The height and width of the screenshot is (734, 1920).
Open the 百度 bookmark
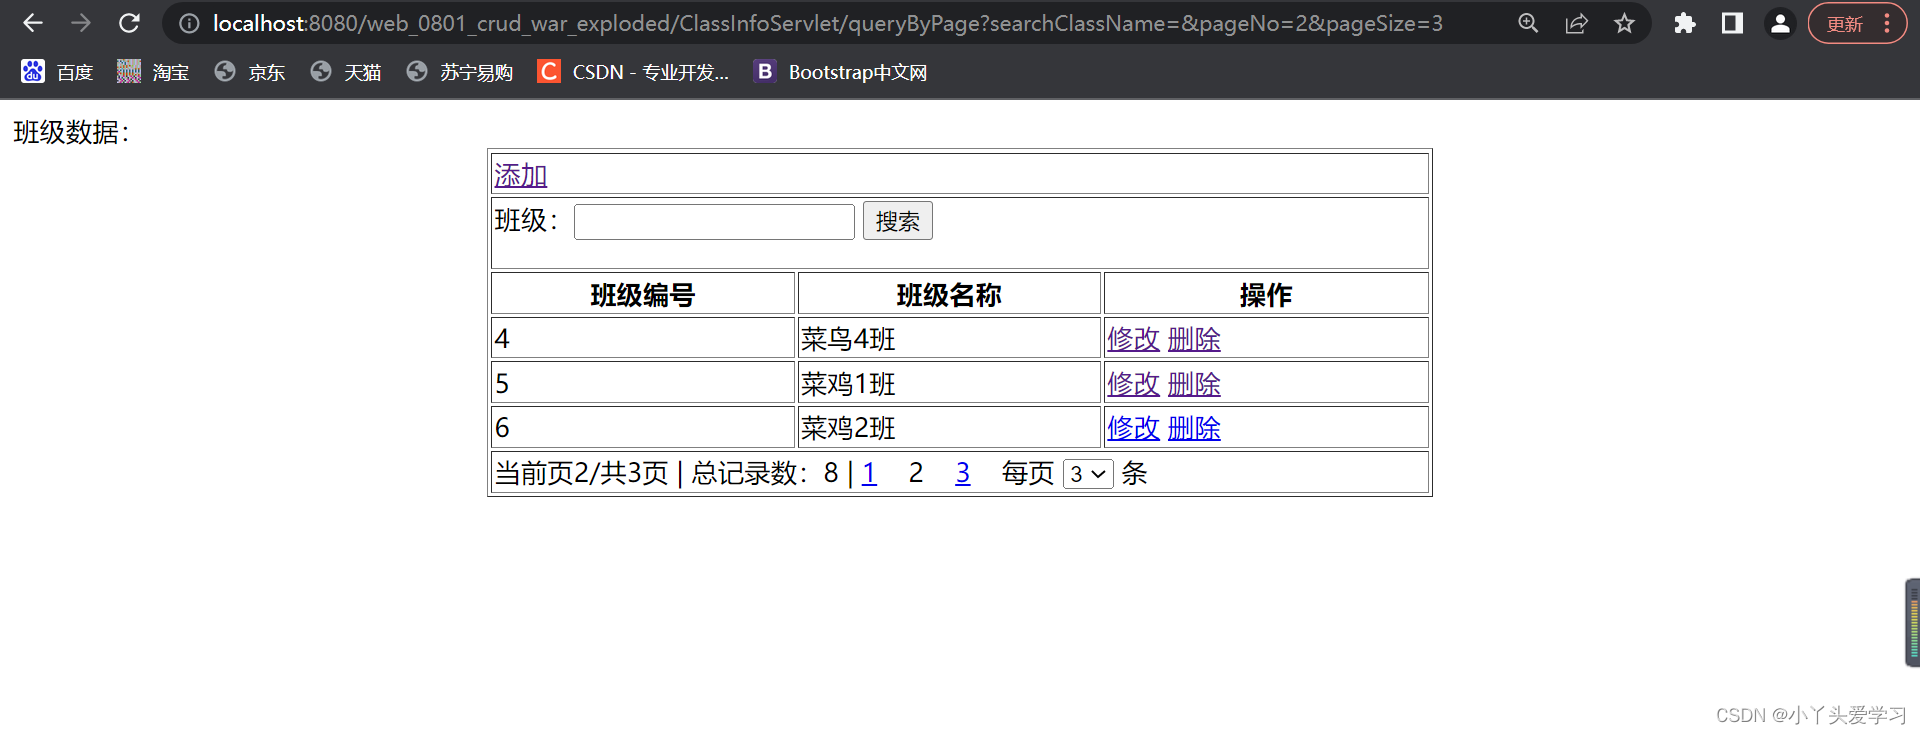(x=57, y=72)
